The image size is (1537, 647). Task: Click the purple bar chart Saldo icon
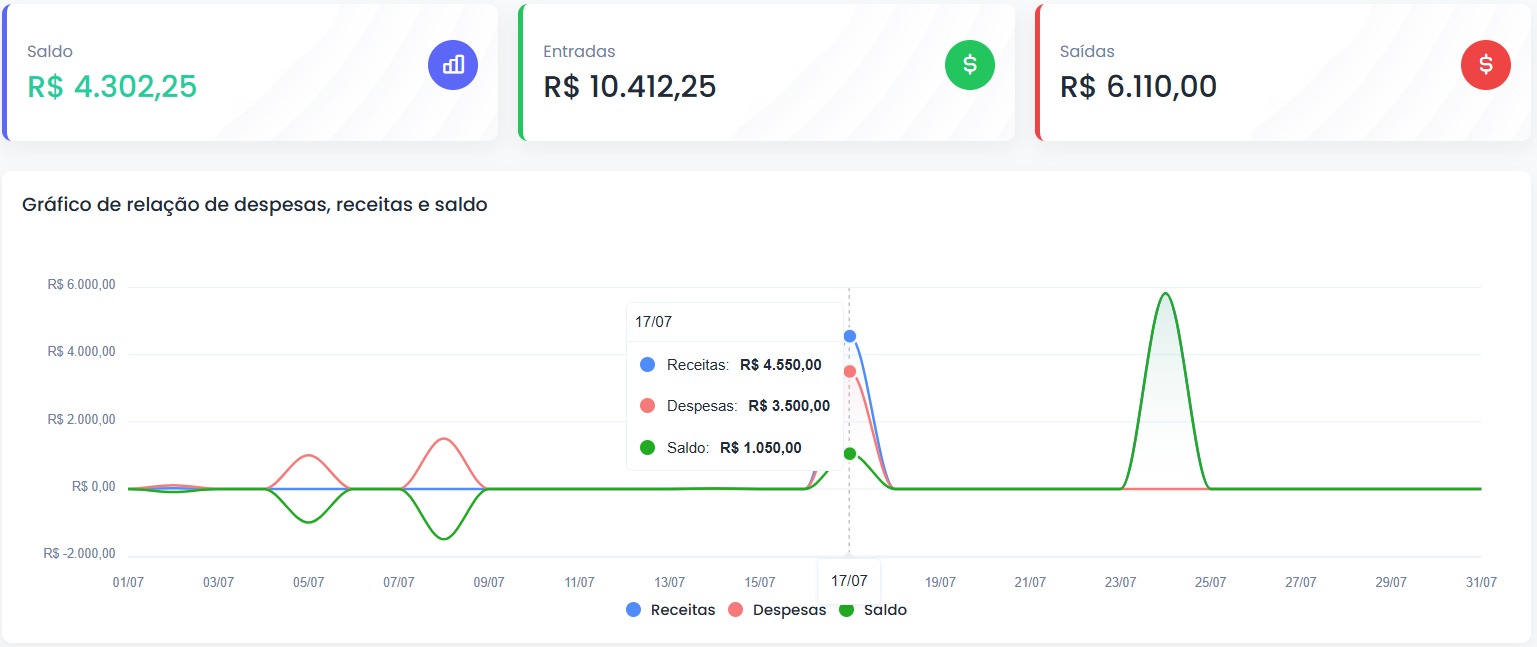[x=453, y=65]
